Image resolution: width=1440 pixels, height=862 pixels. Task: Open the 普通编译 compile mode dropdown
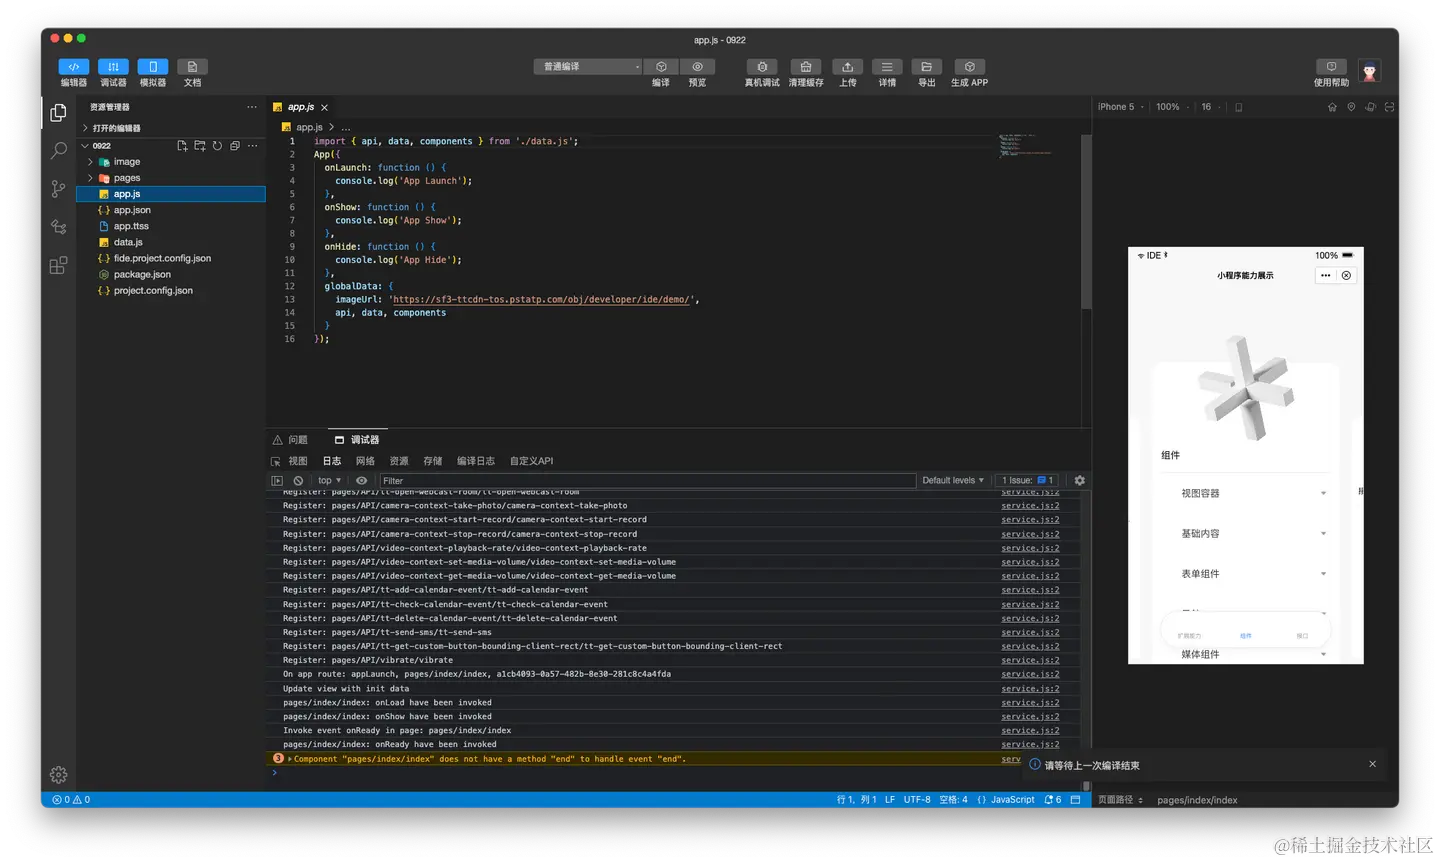(588, 67)
